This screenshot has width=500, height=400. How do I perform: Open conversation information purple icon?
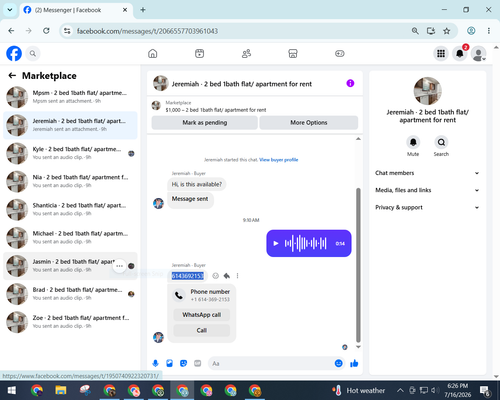[350, 83]
